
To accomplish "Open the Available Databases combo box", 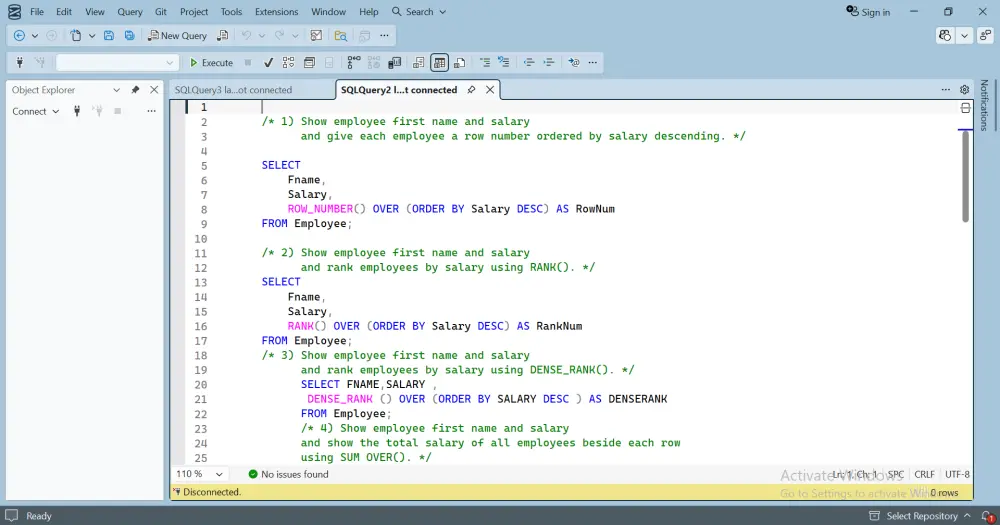I will 116,63.
